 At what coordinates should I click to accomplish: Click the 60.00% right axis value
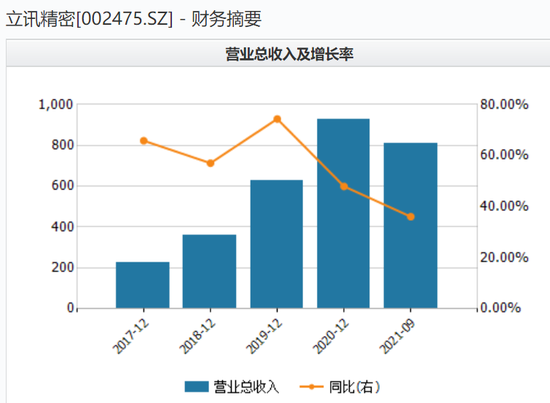pyautogui.click(x=504, y=155)
